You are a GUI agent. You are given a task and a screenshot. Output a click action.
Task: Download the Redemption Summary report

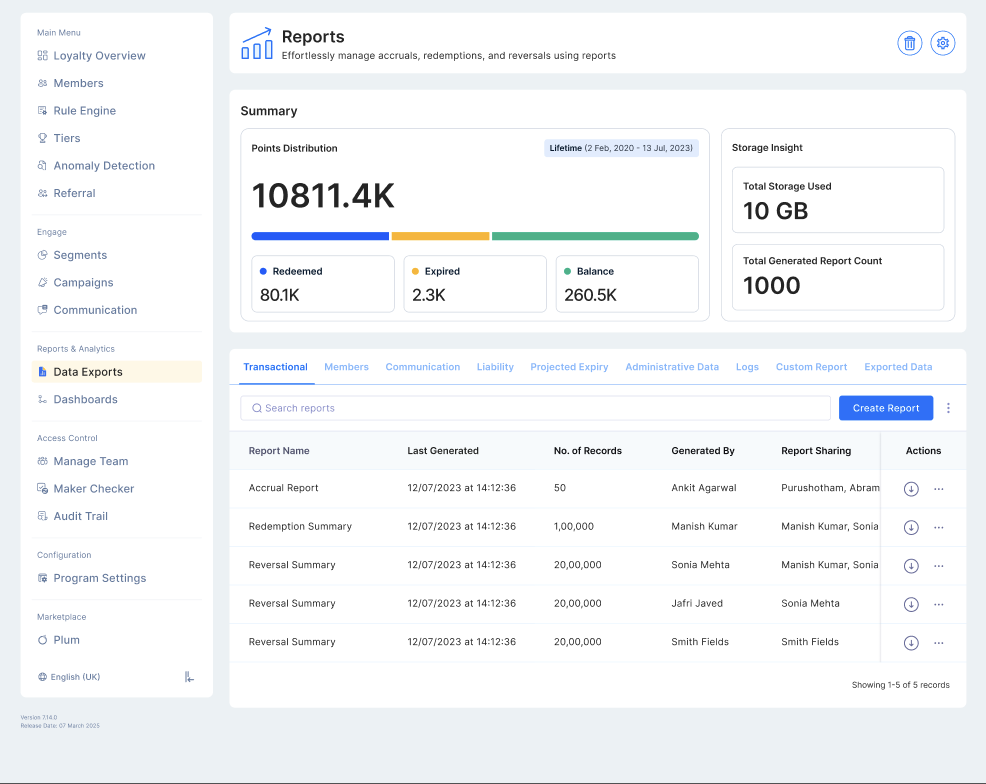point(911,527)
